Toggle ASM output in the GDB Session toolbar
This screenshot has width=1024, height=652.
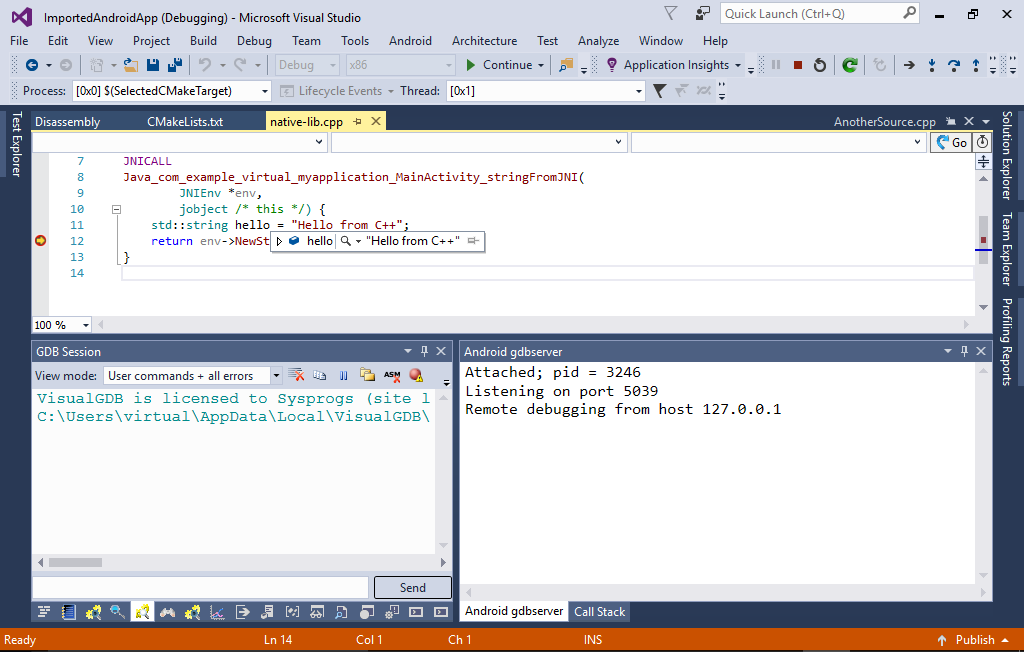[x=391, y=375]
